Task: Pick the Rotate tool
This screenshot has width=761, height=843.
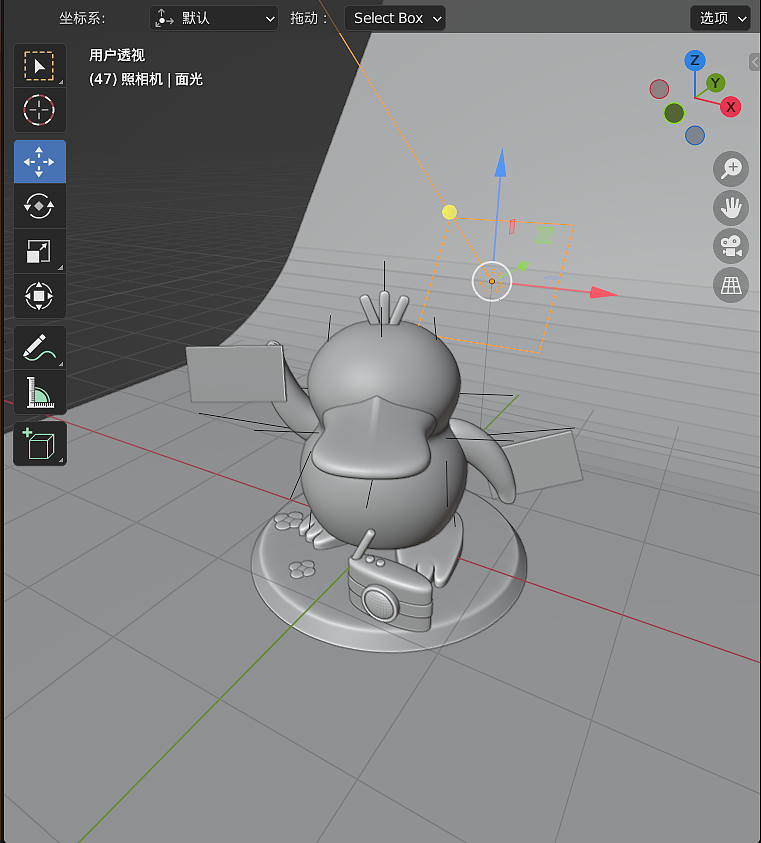Action: click(39, 206)
